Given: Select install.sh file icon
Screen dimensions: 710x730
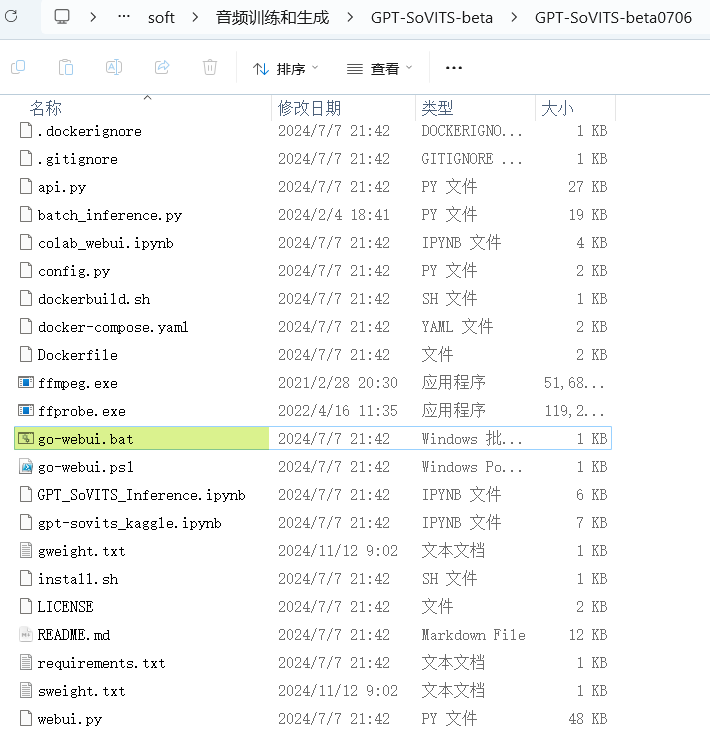Looking at the screenshot, I should coord(26,579).
